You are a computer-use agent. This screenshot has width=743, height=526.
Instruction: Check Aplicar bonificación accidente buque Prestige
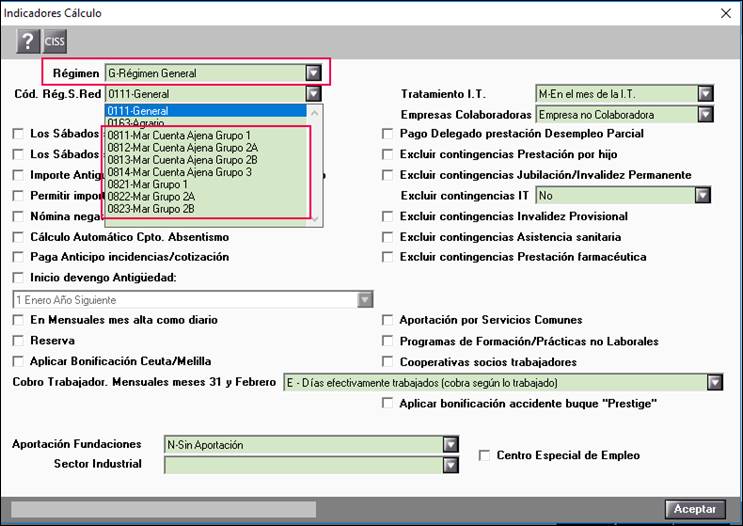[x=388, y=403]
